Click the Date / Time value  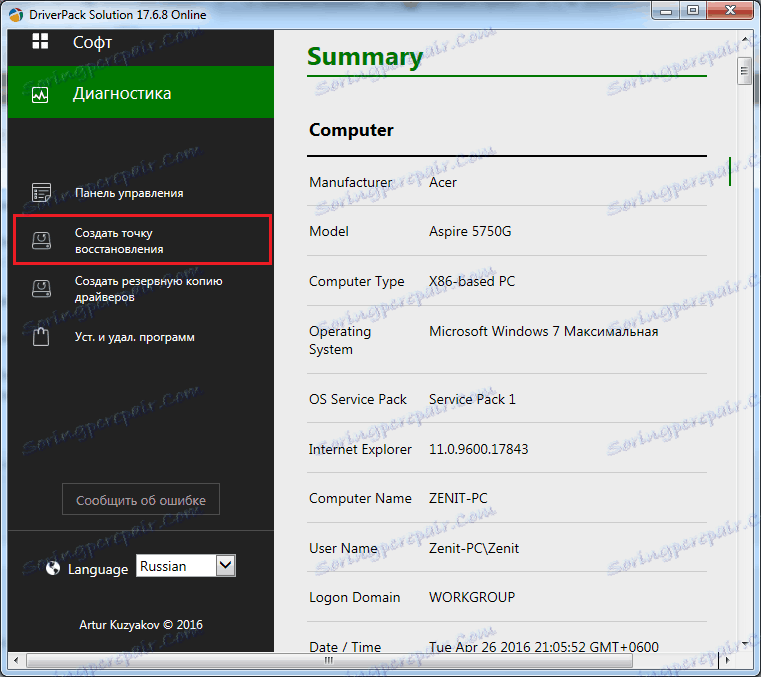pyautogui.click(x=544, y=647)
